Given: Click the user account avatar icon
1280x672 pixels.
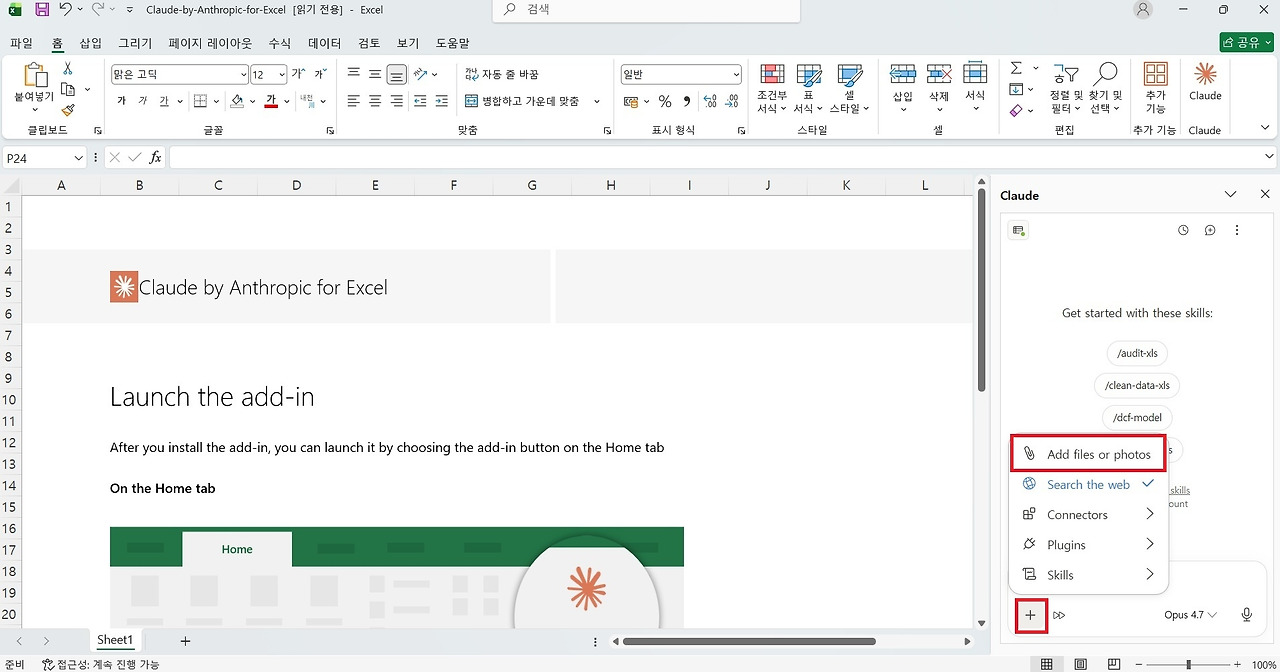Looking at the screenshot, I should point(1143,10).
